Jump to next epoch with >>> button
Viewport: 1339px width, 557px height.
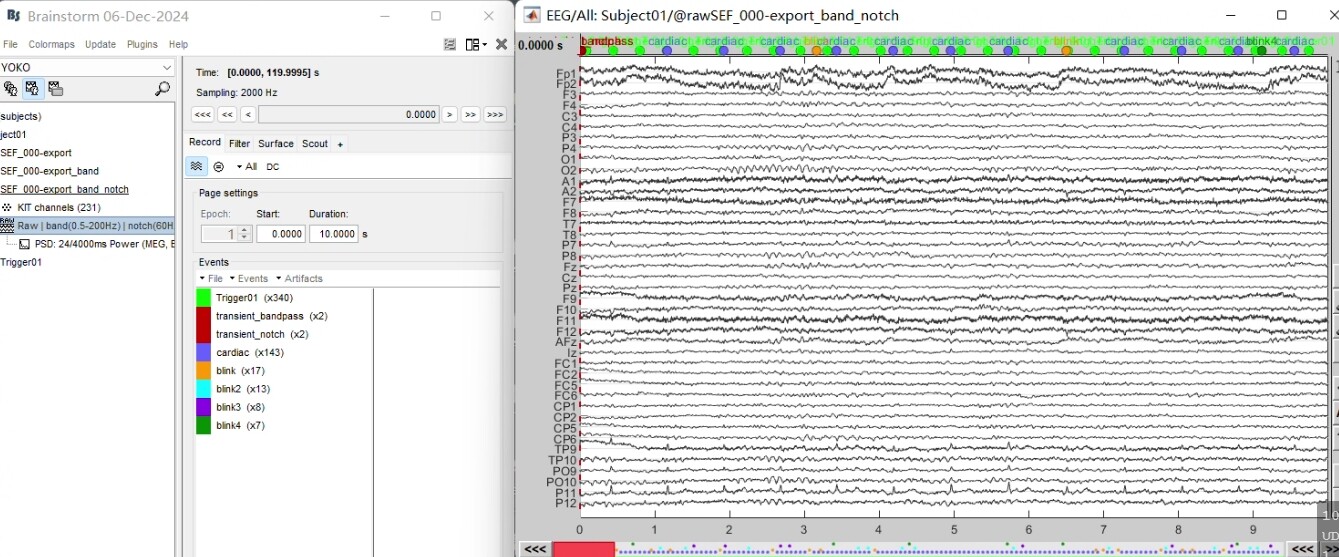tap(495, 115)
